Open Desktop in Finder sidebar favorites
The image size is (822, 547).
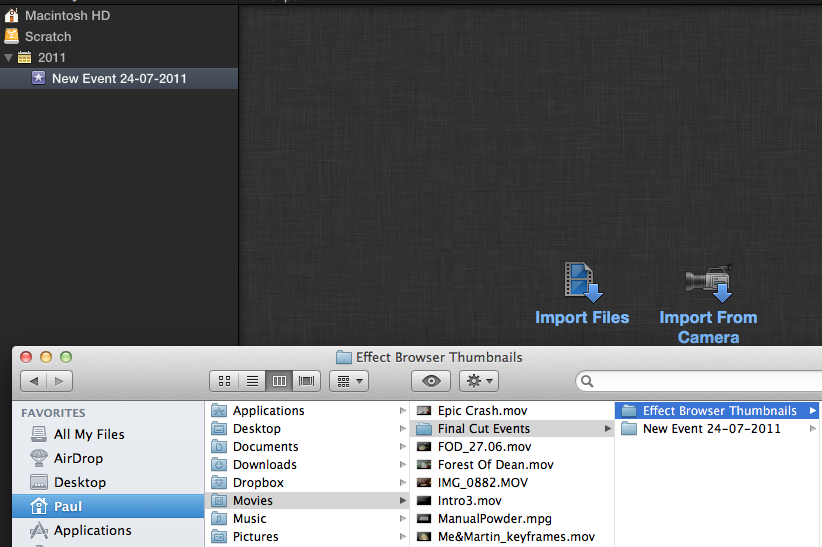(x=108, y=482)
